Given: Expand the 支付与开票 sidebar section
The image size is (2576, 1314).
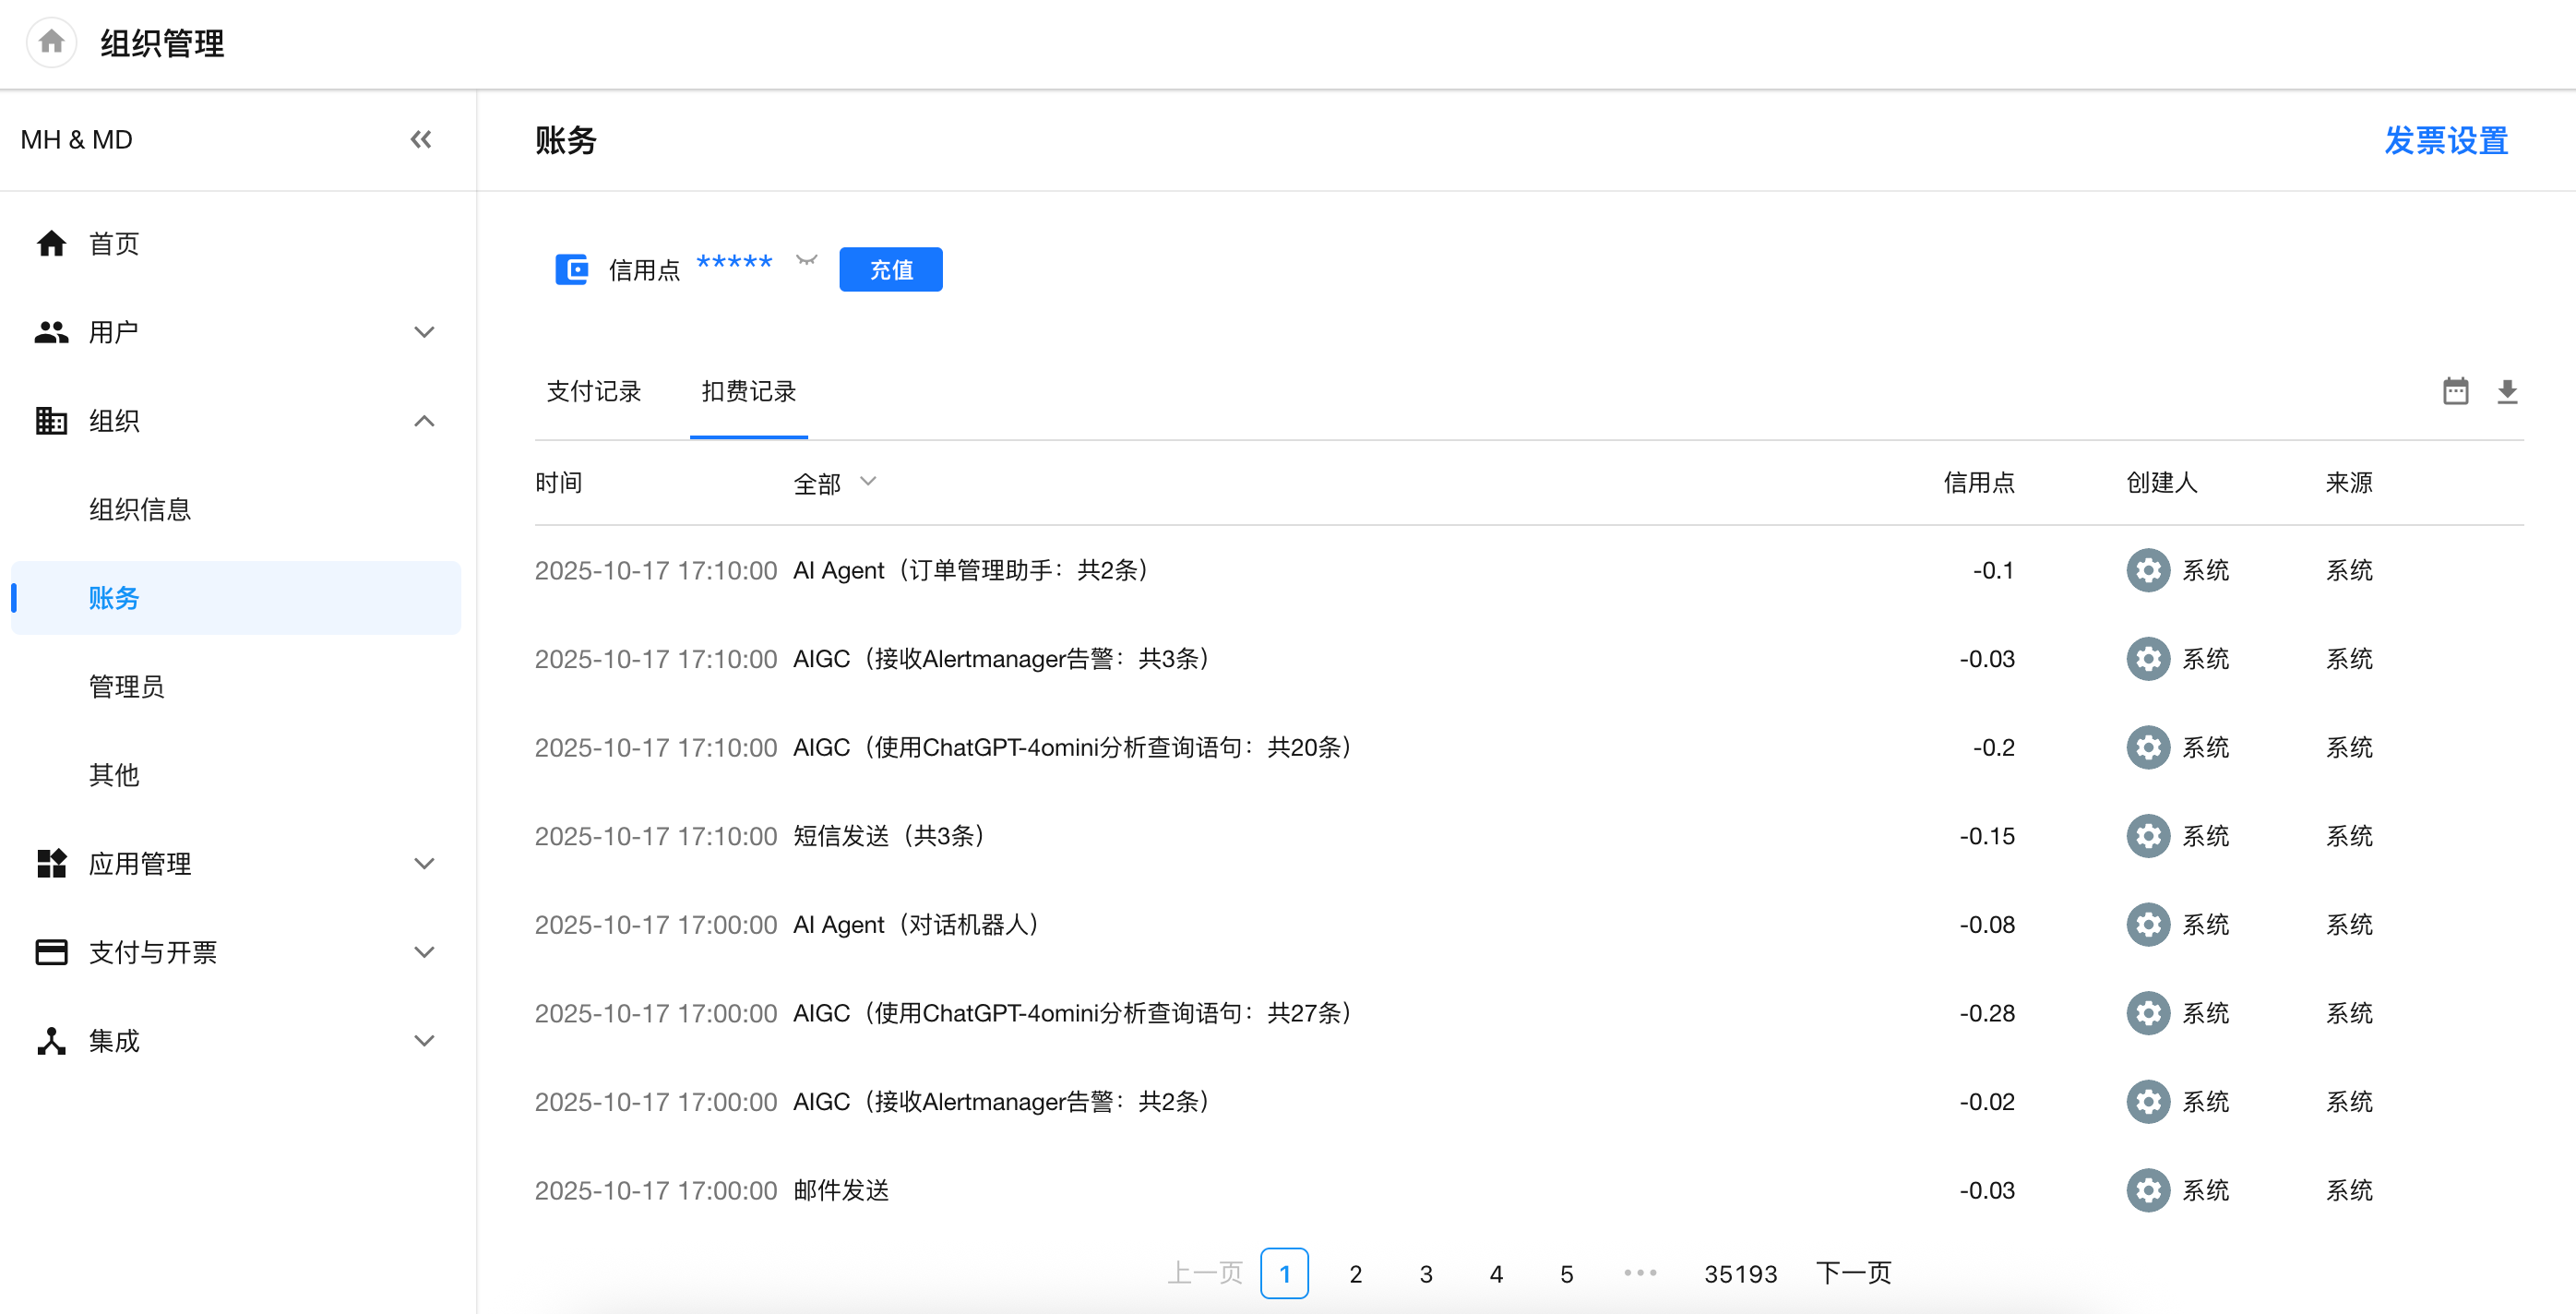Looking at the screenshot, I should coord(424,952).
